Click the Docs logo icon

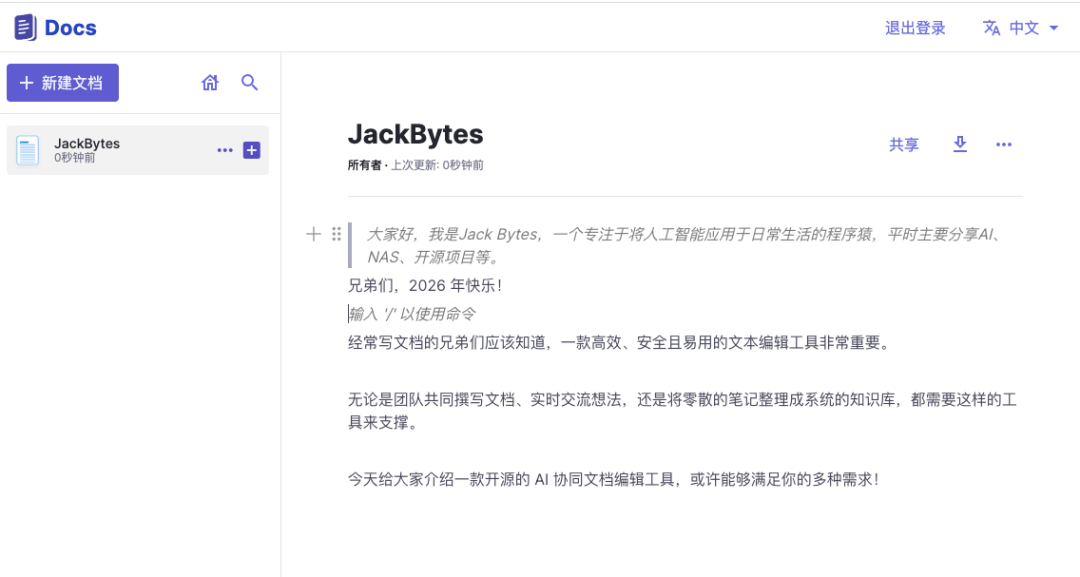[25, 28]
